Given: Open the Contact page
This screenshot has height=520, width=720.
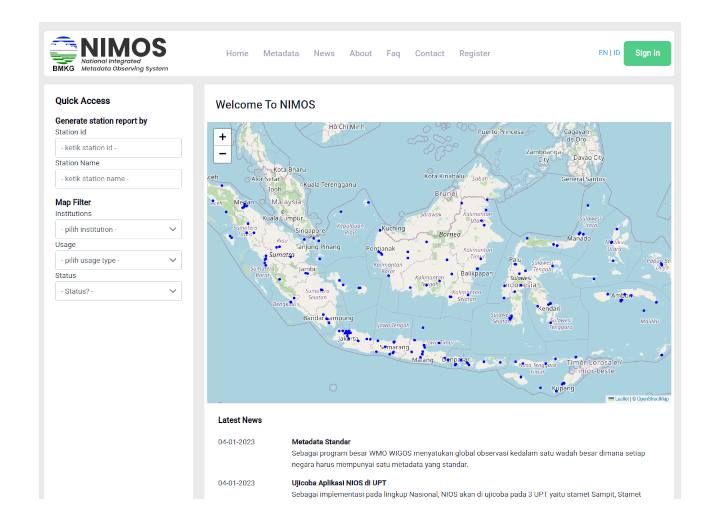Looking at the screenshot, I should pyautogui.click(x=430, y=54).
